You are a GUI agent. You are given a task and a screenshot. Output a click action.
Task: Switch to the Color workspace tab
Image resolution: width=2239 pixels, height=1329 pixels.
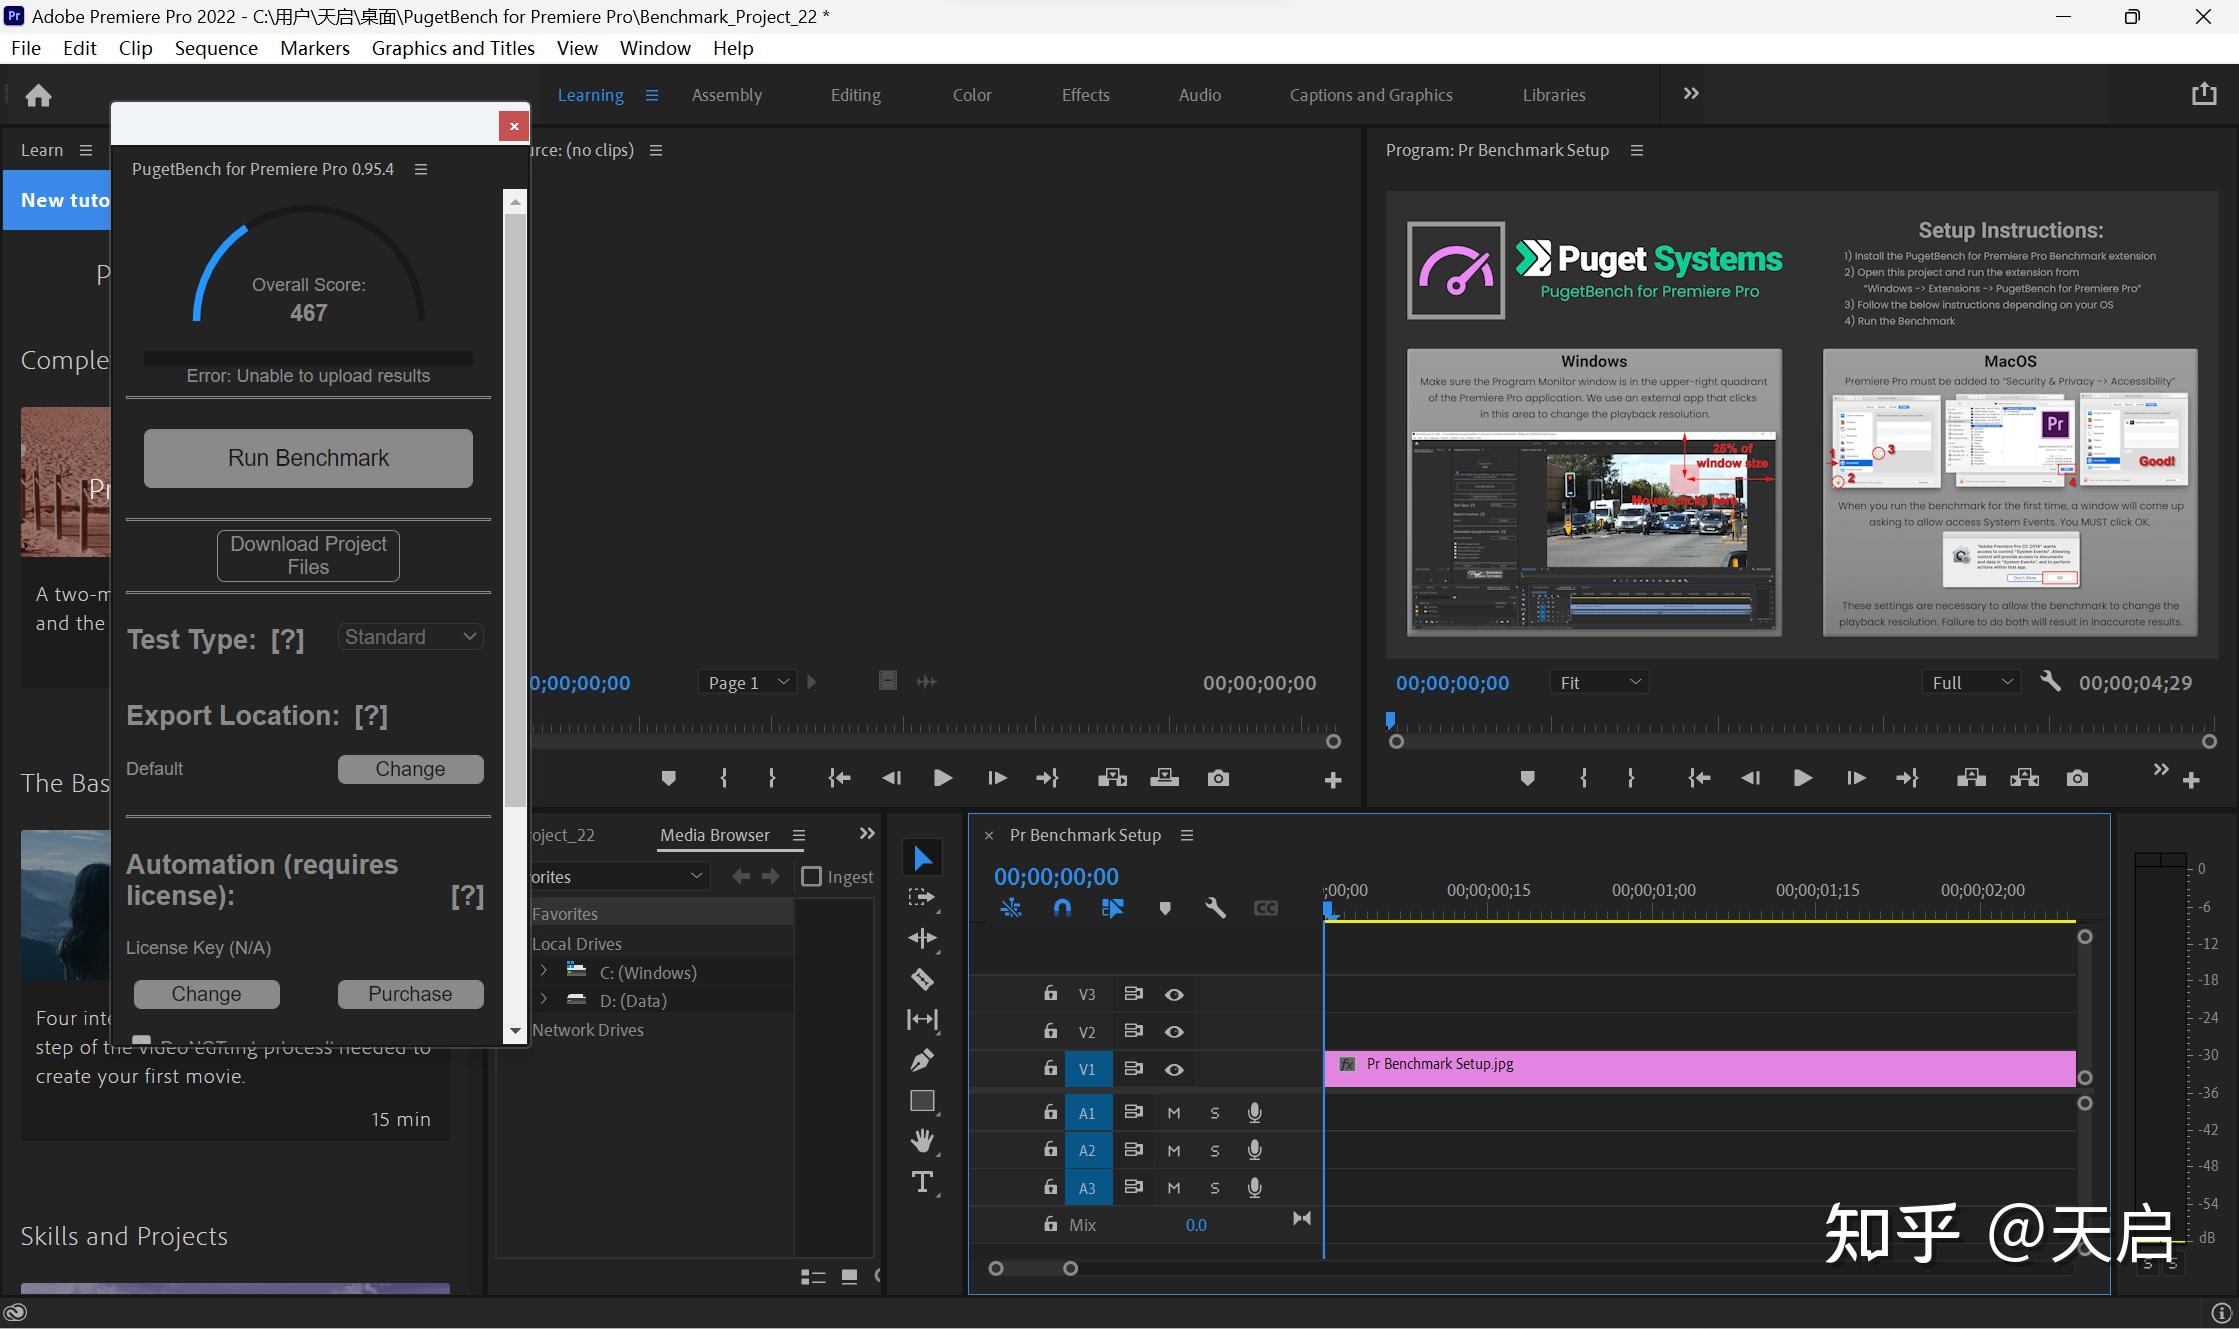pos(971,95)
